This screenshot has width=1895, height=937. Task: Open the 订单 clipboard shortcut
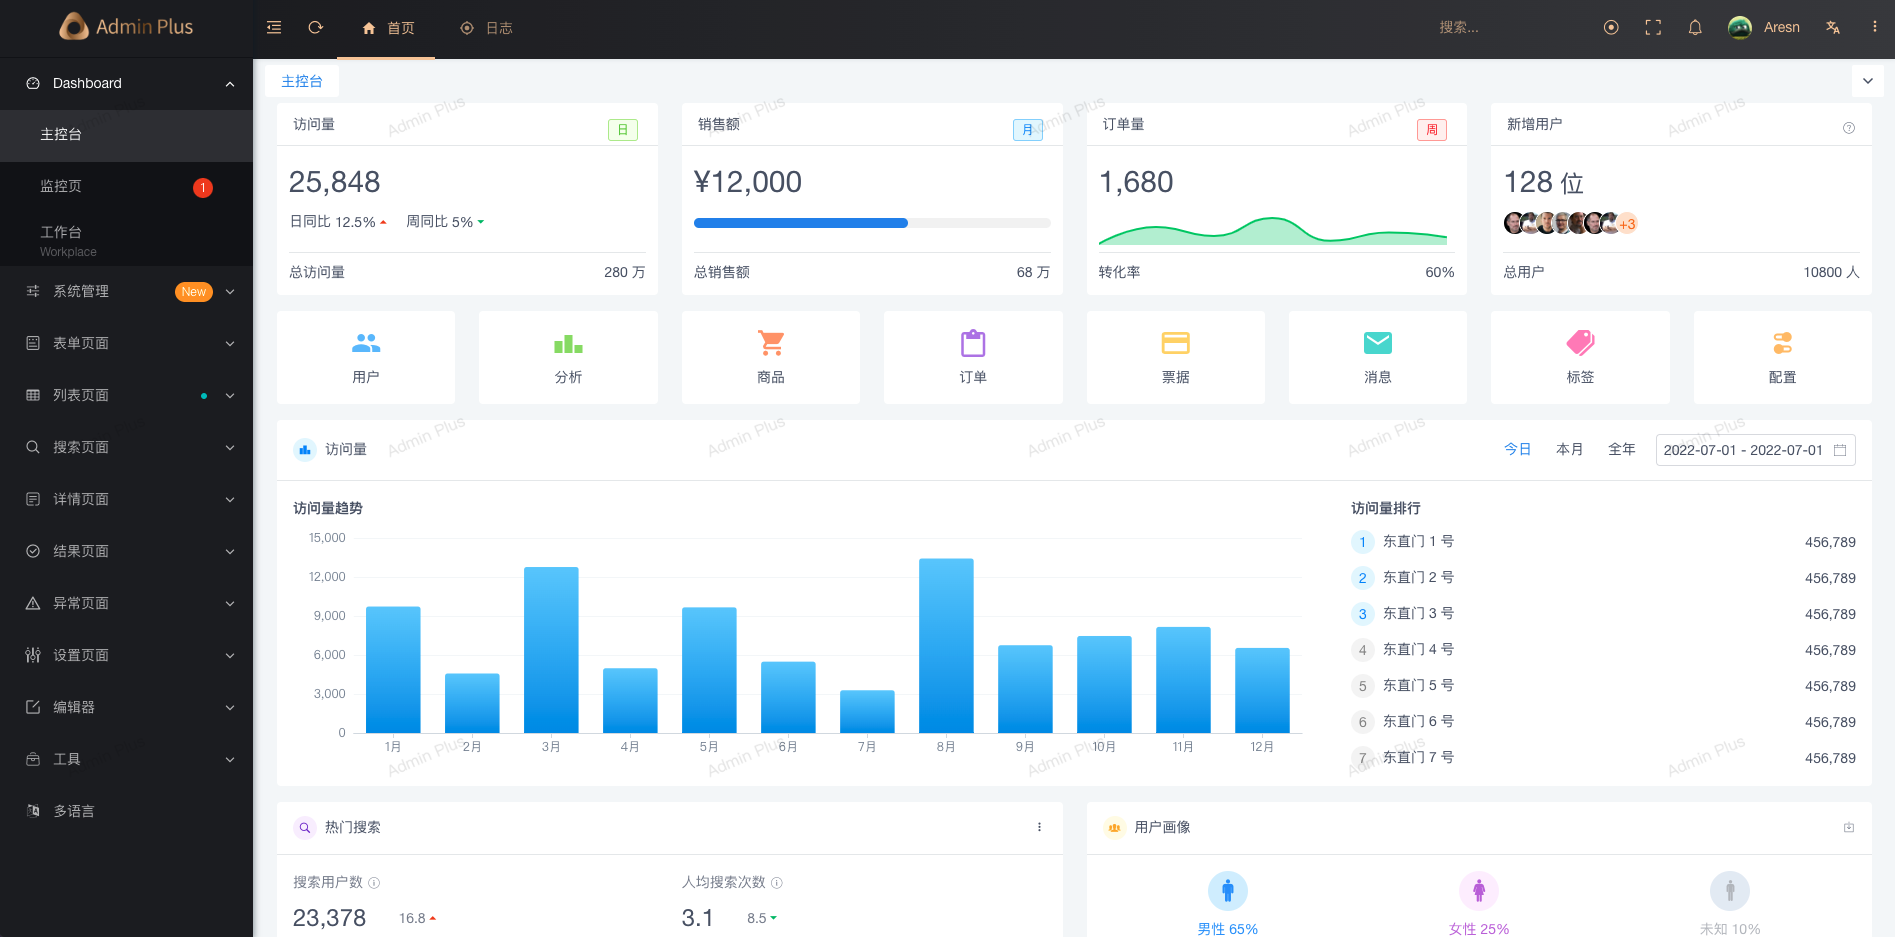point(973,358)
